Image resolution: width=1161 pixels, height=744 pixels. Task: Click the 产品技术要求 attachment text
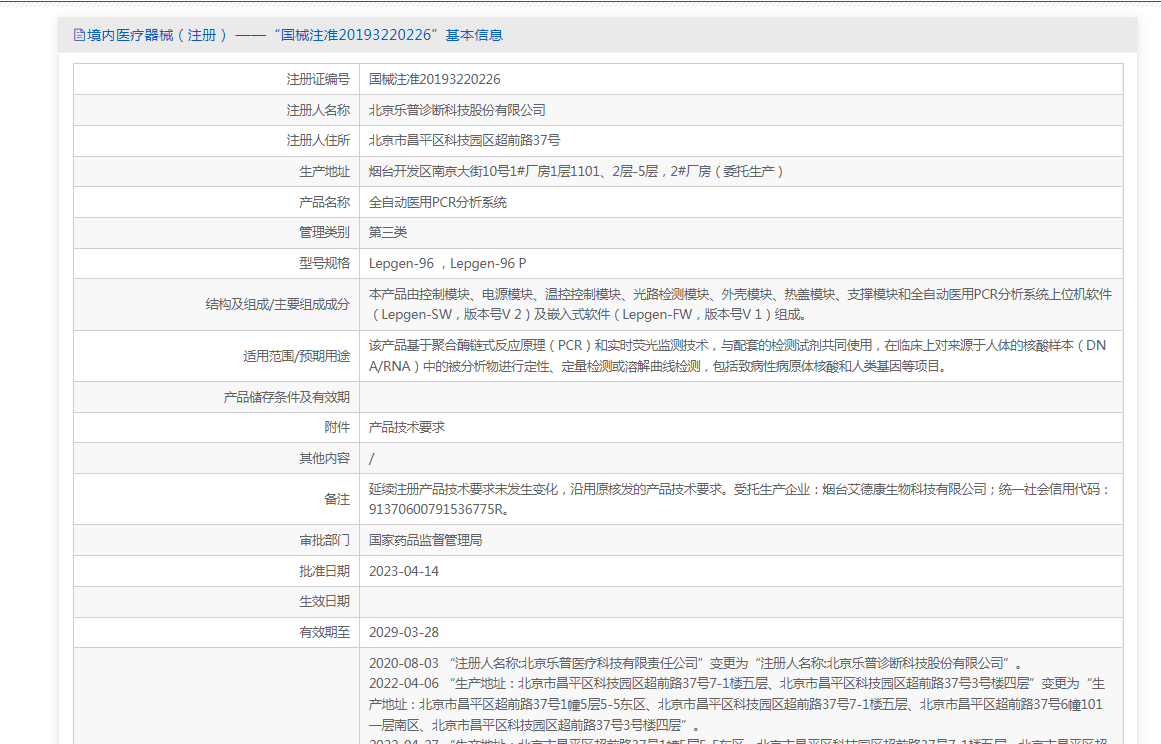[x=406, y=427]
